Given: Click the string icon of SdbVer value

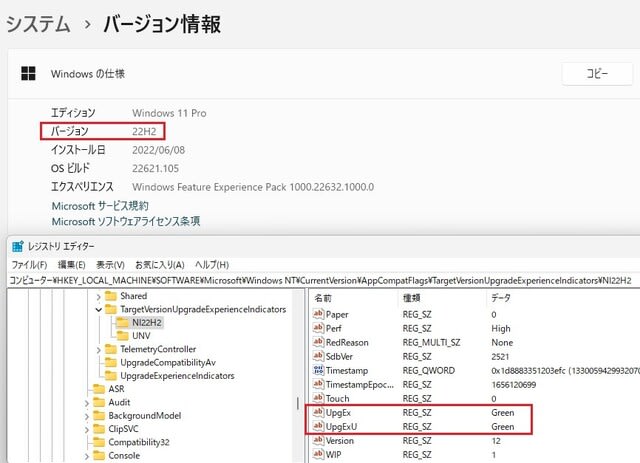Looking at the screenshot, I should coord(318,356).
